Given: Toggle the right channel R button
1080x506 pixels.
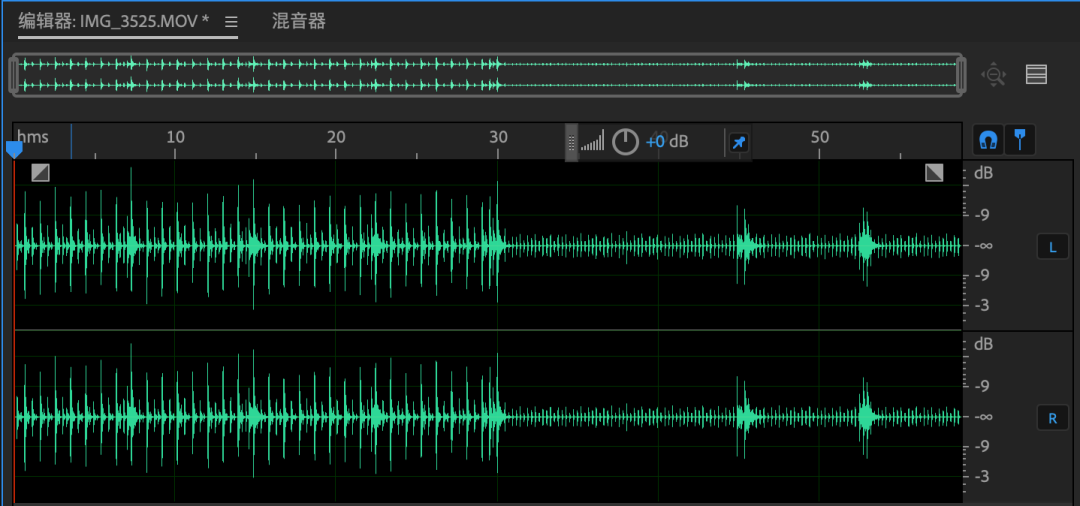Looking at the screenshot, I should (1052, 418).
